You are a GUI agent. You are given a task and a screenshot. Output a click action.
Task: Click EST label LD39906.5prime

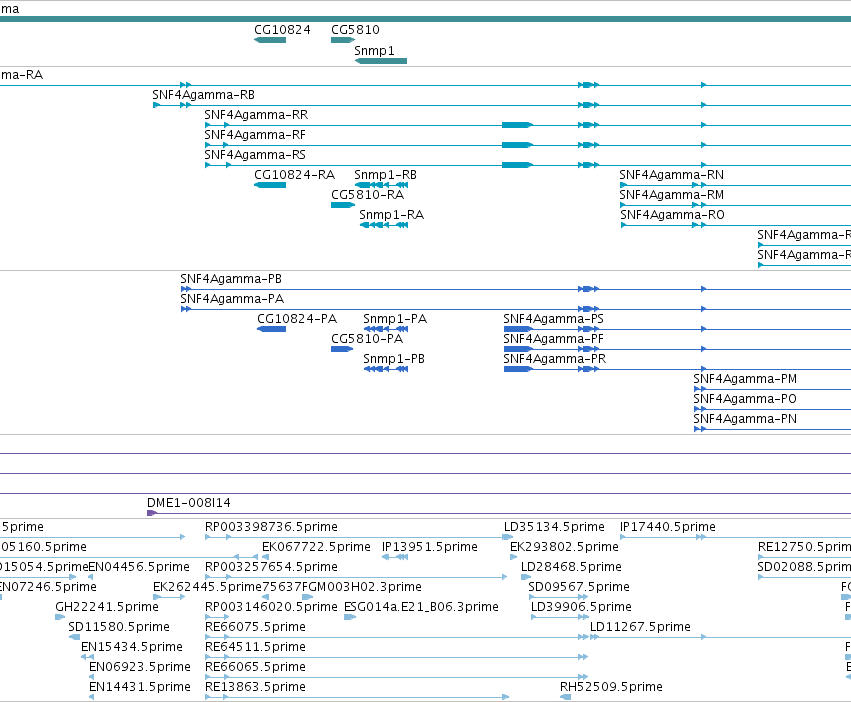click(x=581, y=608)
